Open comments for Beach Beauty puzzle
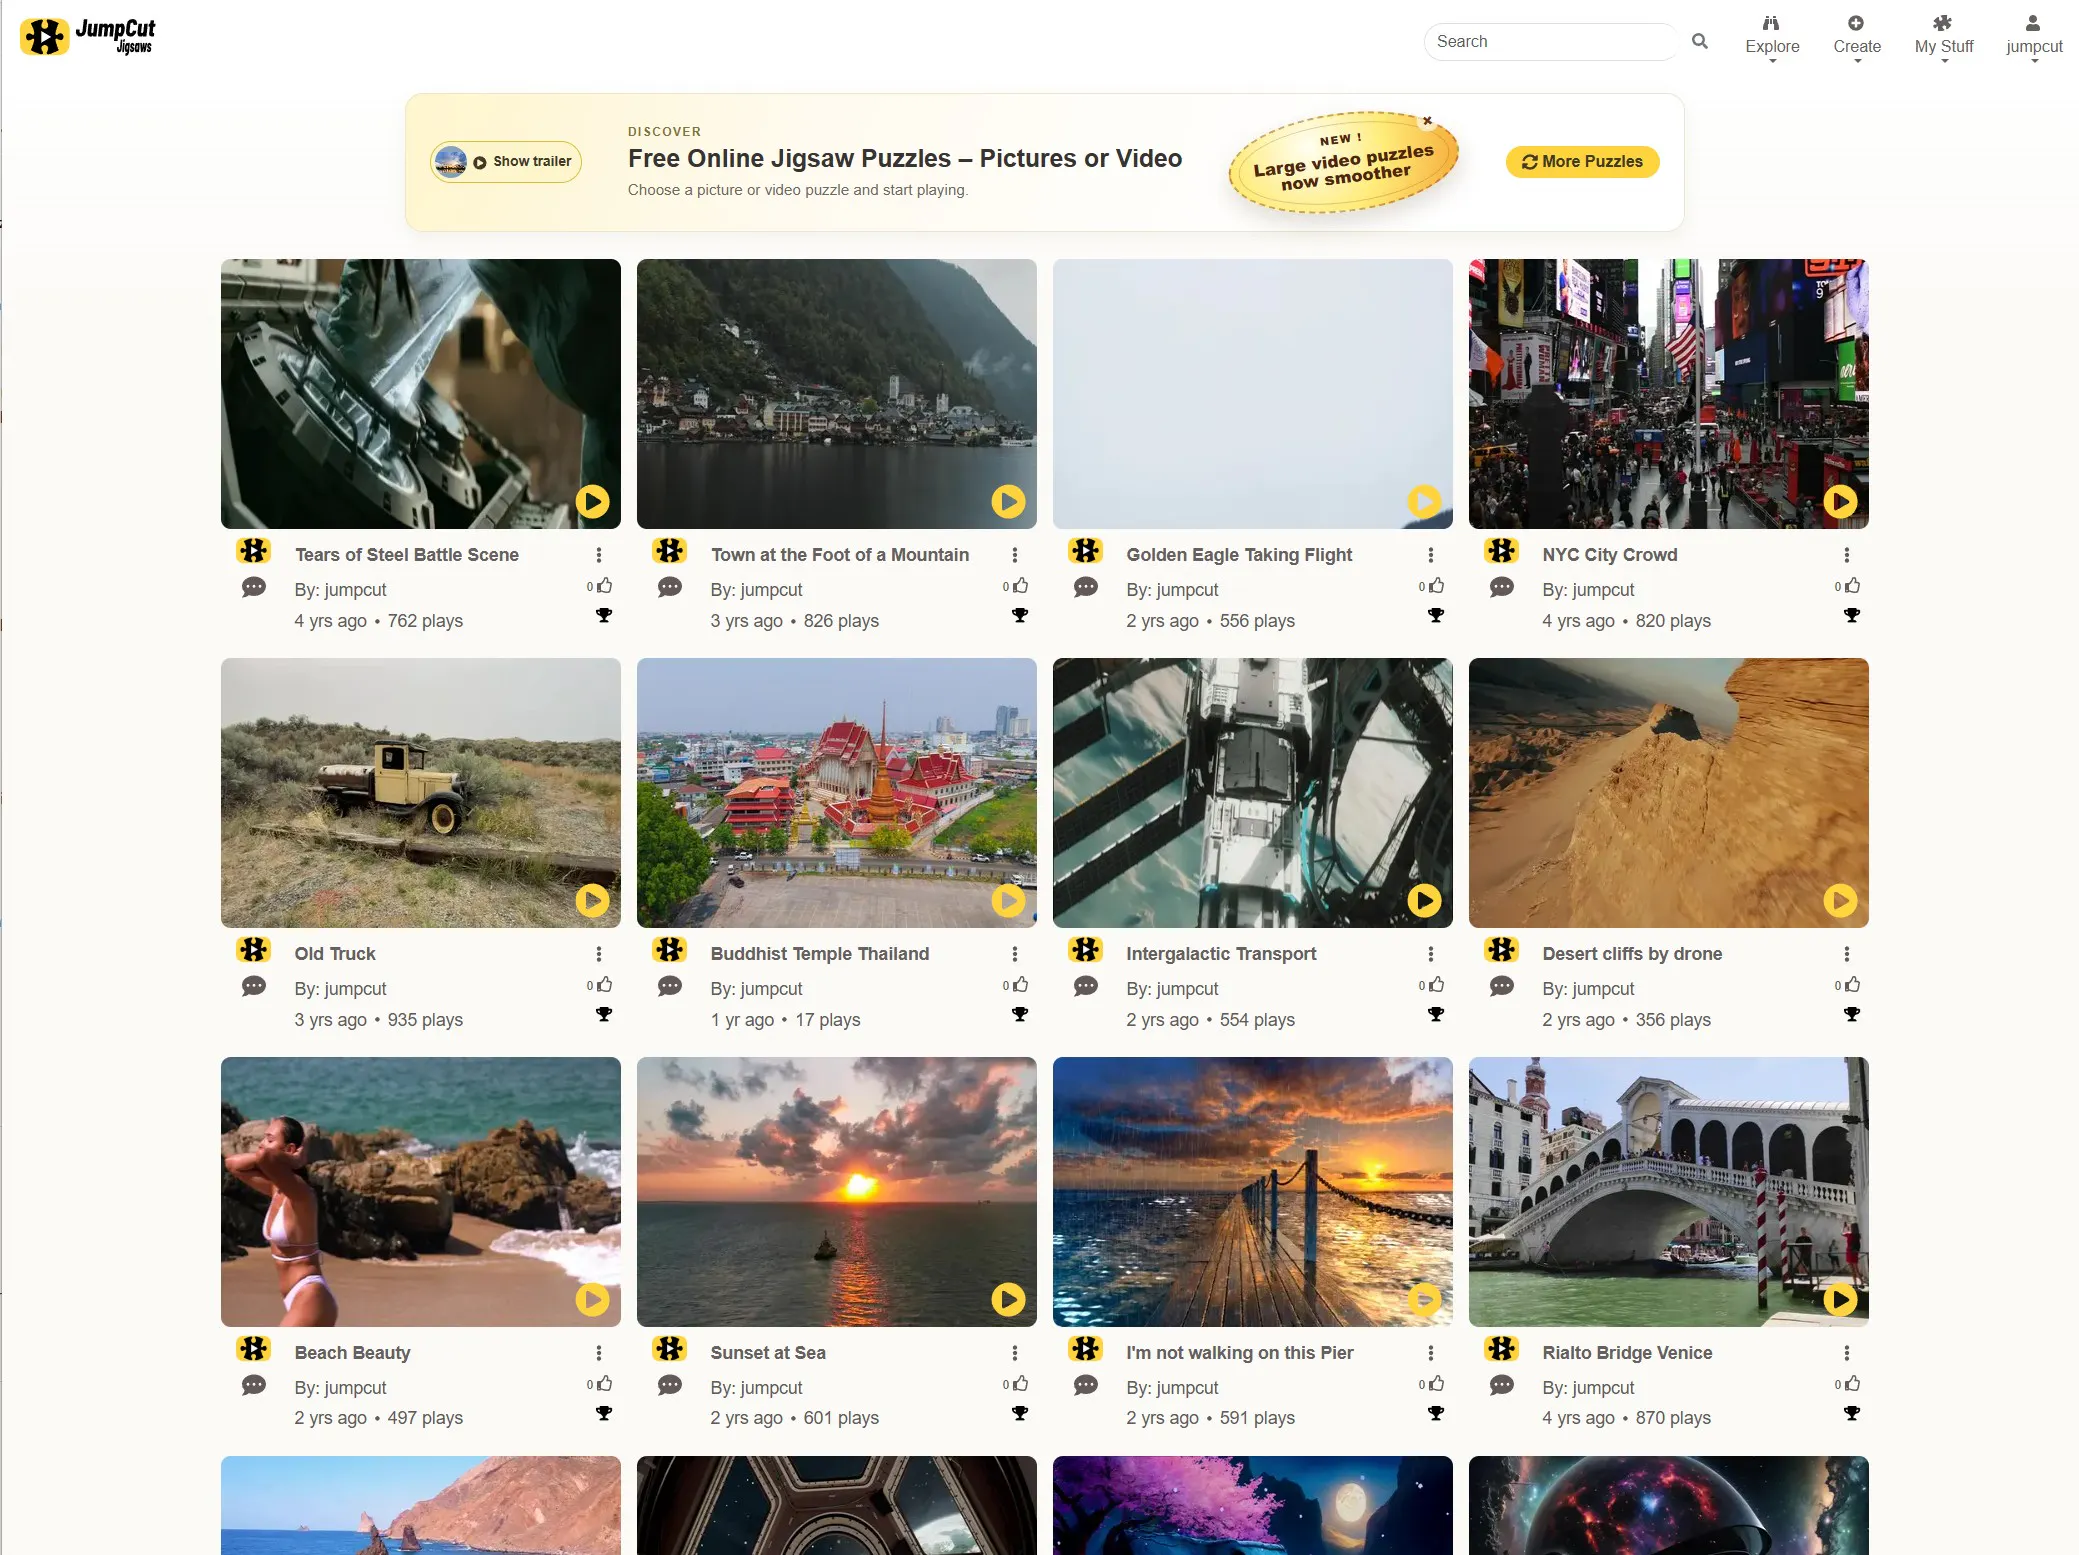This screenshot has height=1555, width=2079. (254, 1385)
